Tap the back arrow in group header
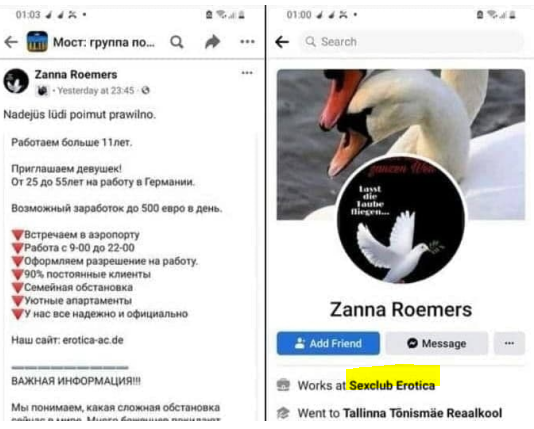This screenshot has height=429, width=534. click(x=11, y=42)
